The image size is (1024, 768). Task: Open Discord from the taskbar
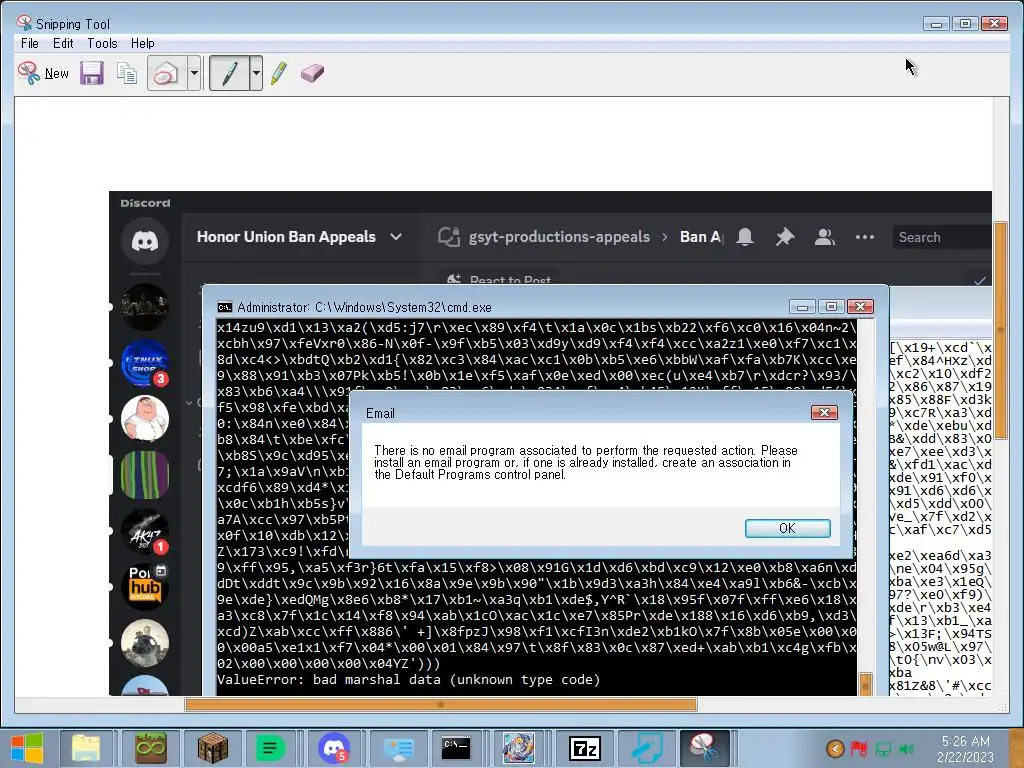(x=334, y=748)
